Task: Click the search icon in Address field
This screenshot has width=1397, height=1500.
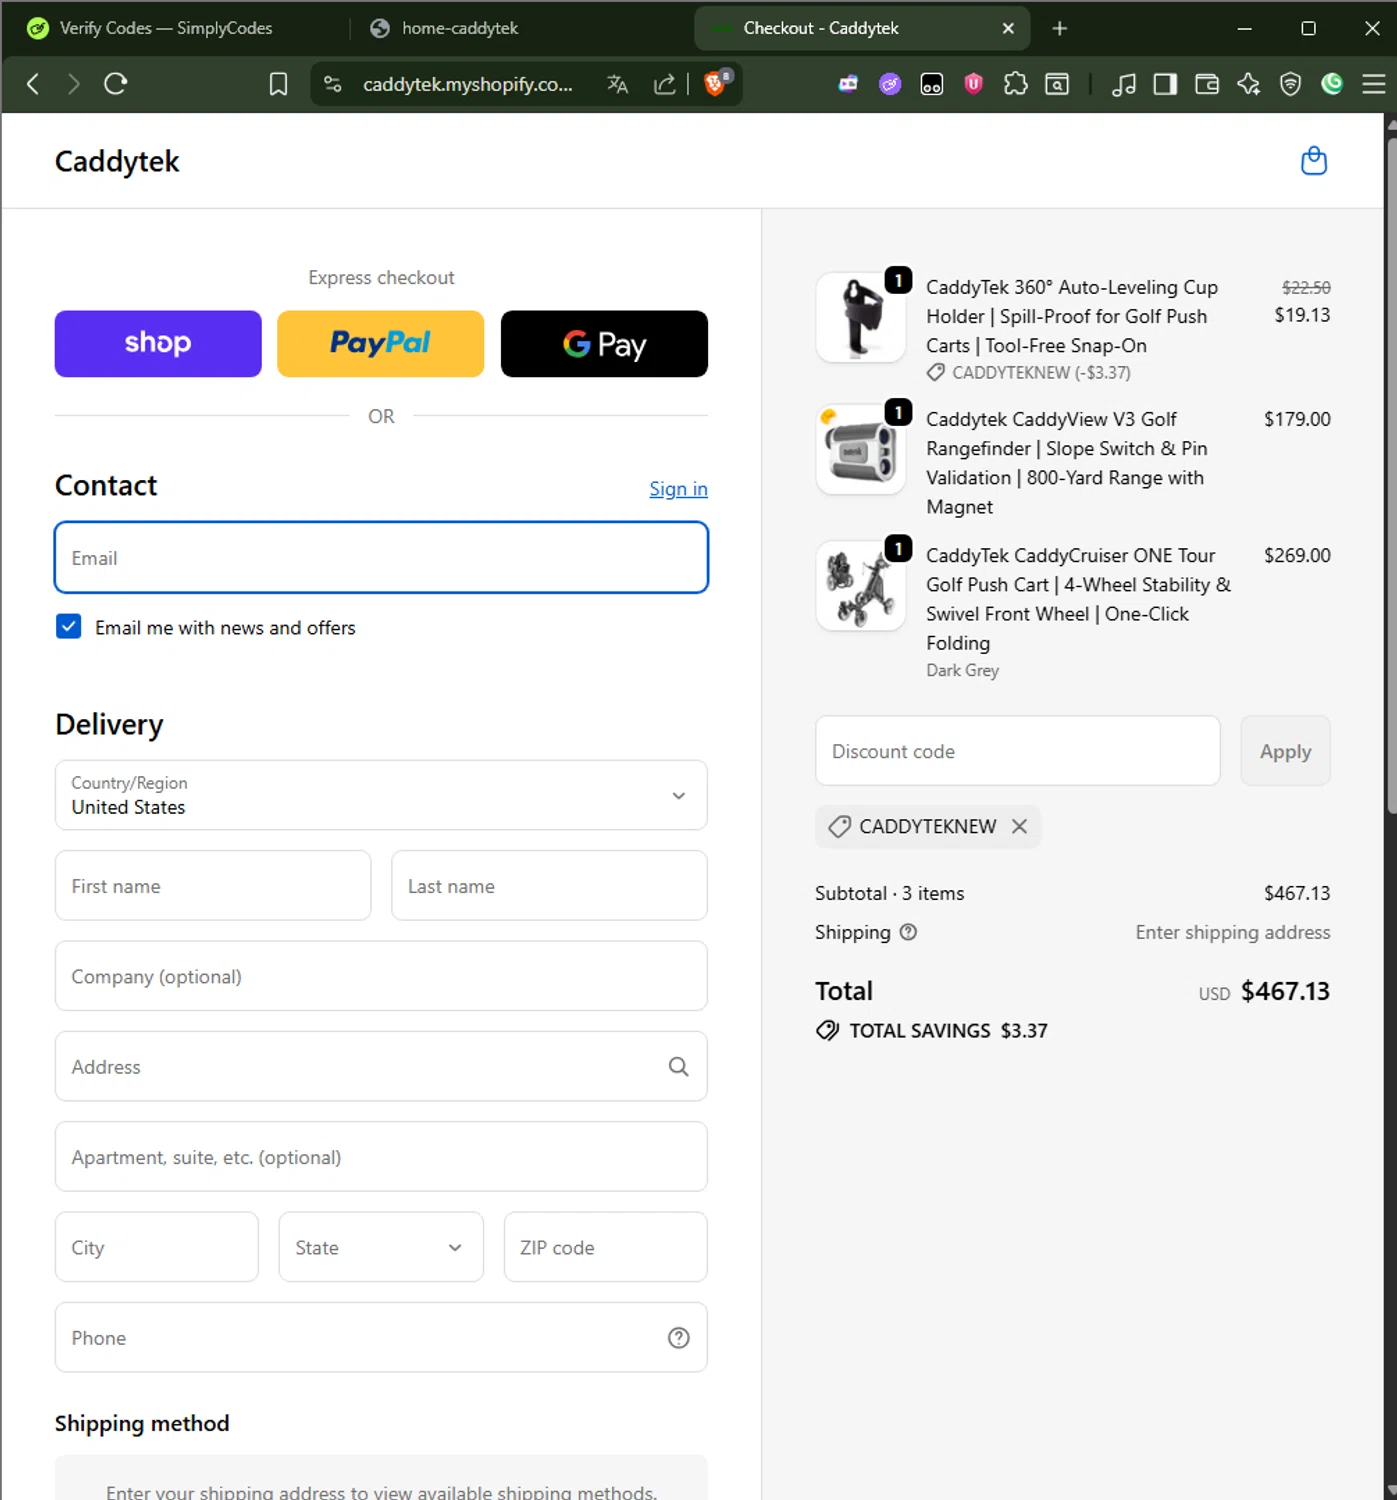Action: click(679, 1067)
